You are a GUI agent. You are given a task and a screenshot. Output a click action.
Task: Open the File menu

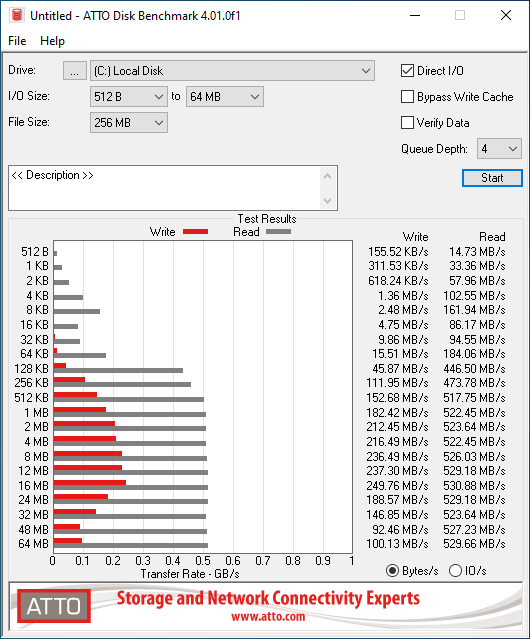tap(17, 41)
